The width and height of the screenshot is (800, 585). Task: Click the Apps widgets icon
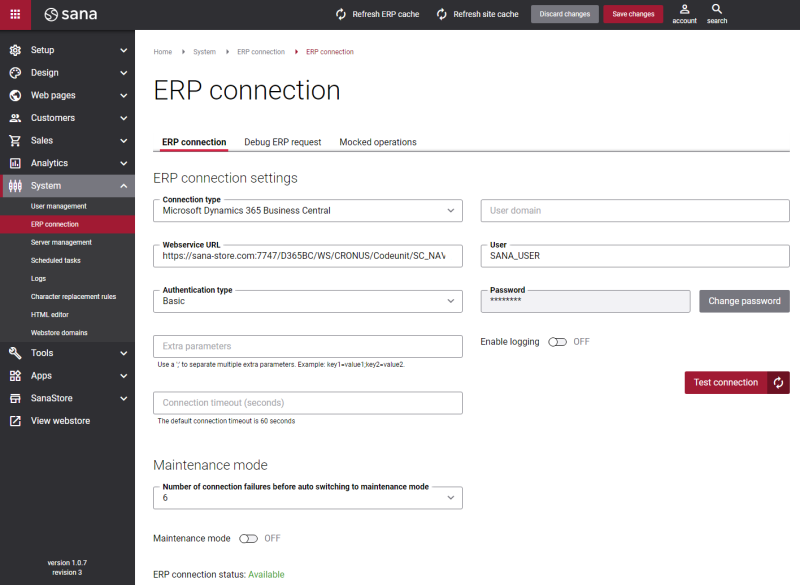tap(15, 376)
